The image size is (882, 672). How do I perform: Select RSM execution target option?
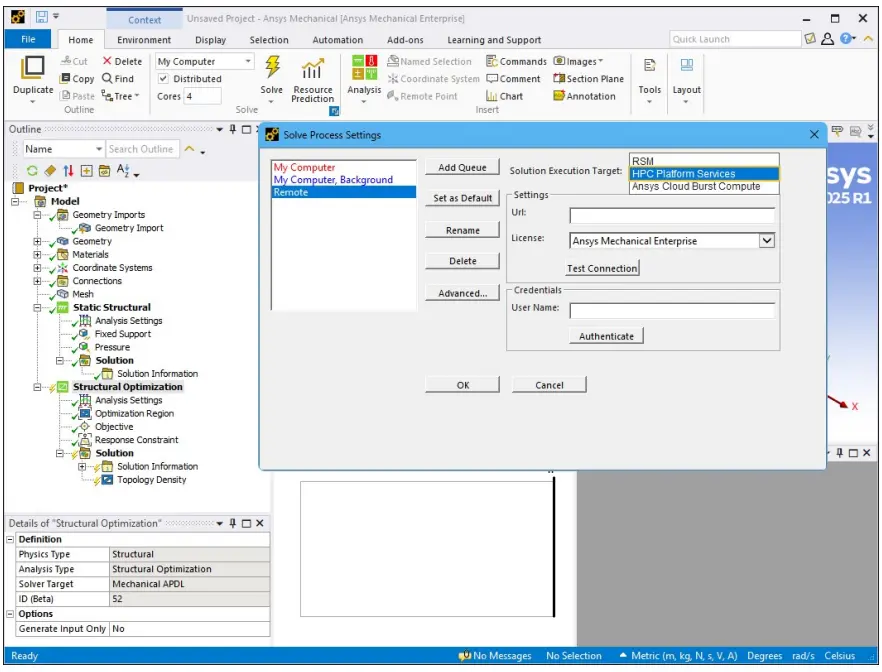[x=704, y=161]
